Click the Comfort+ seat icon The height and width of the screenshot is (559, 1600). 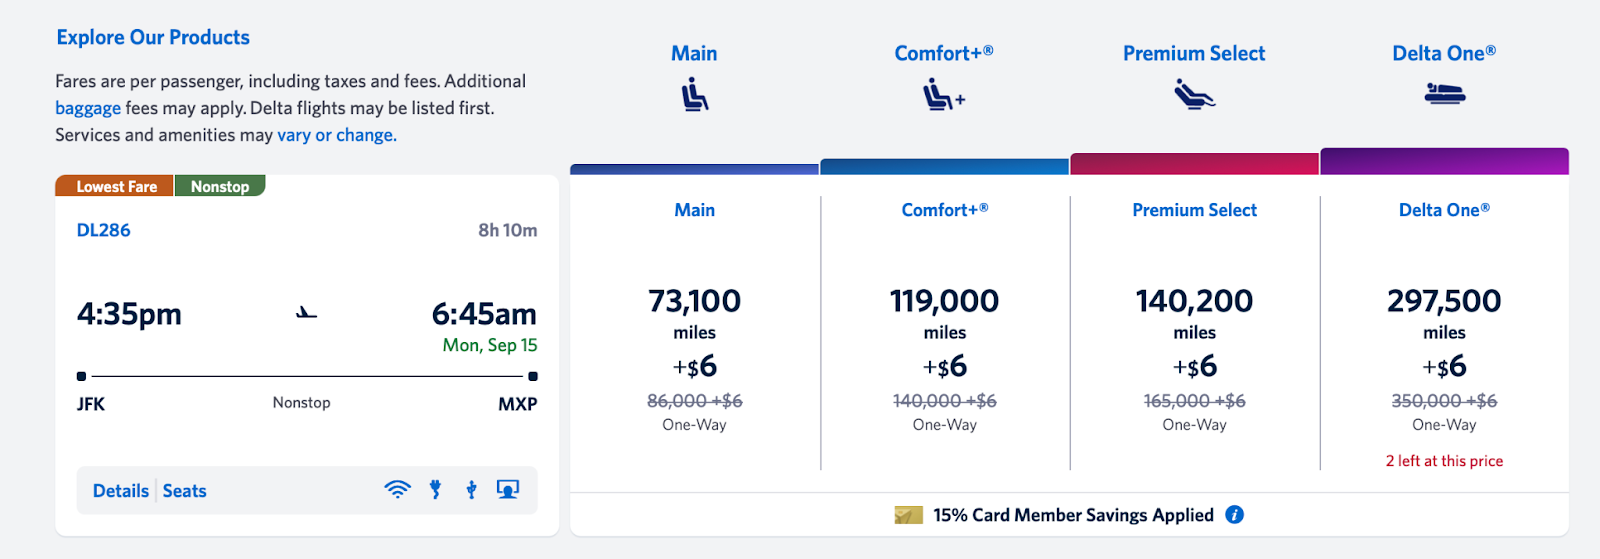pyautogui.click(x=943, y=96)
